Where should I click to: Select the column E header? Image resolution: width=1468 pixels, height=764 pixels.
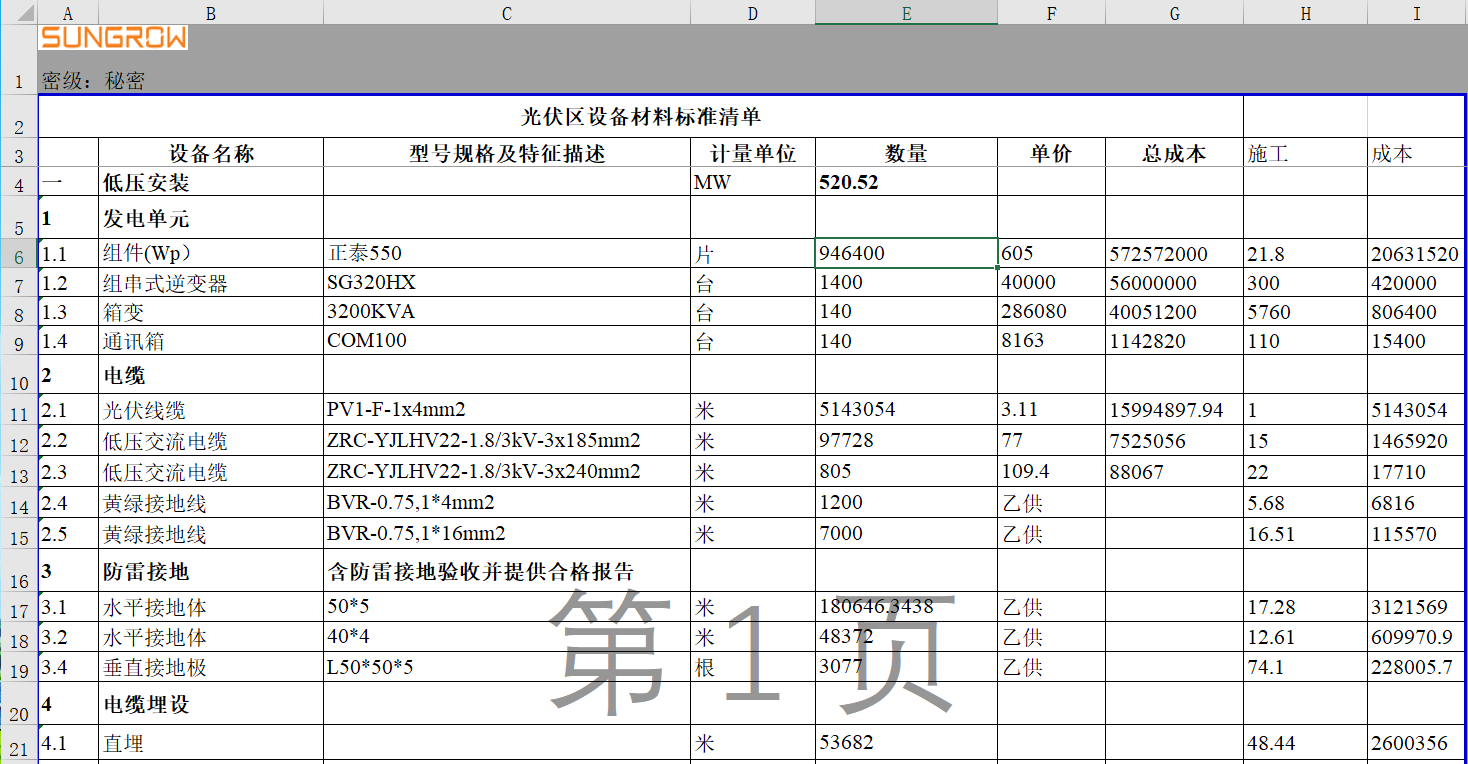coord(906,13)
